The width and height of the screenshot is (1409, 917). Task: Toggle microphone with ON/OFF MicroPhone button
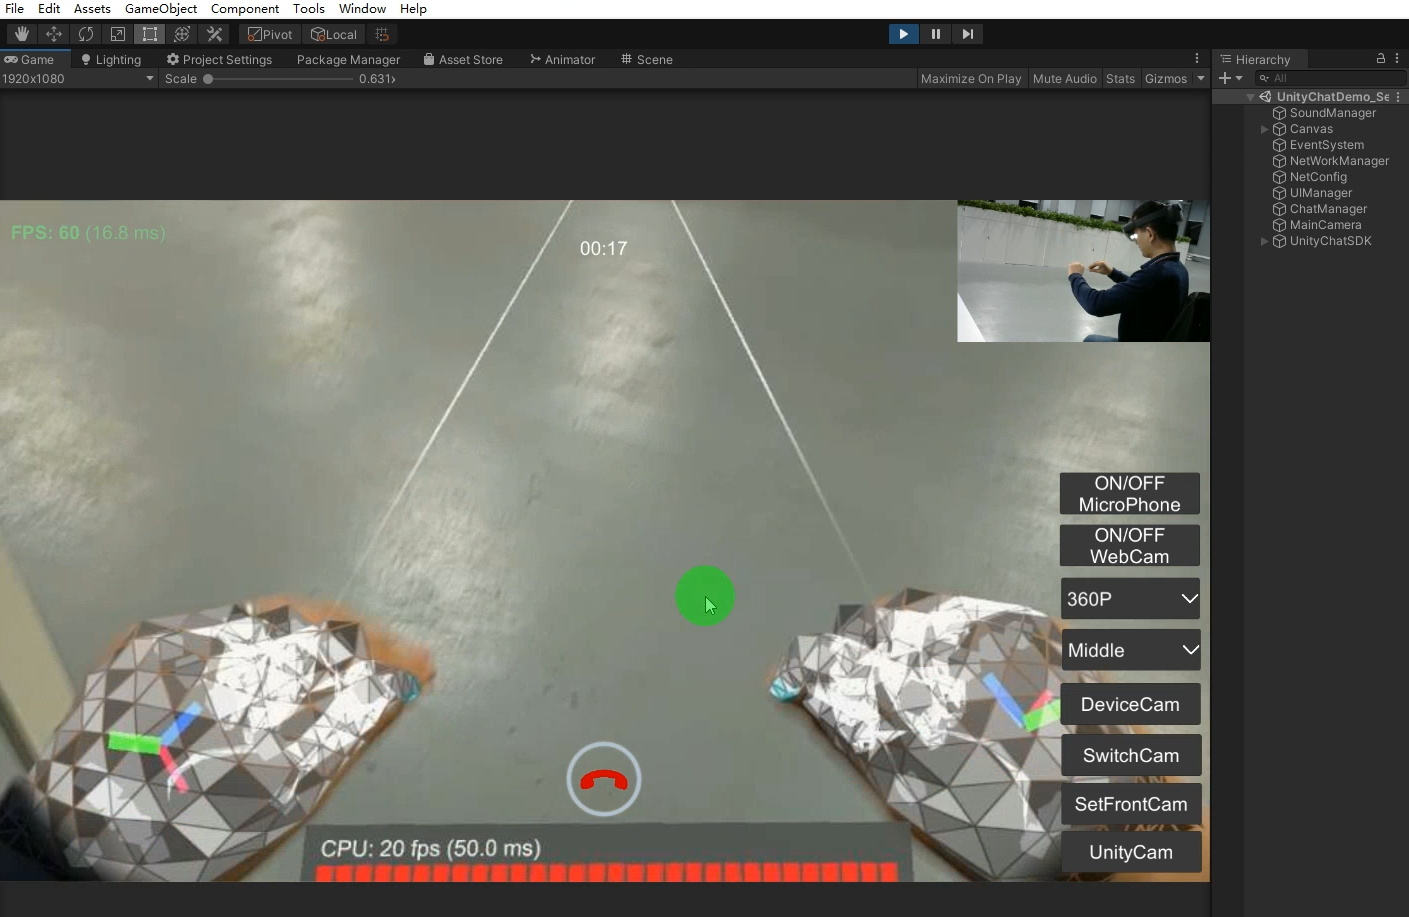[1130, 494]
